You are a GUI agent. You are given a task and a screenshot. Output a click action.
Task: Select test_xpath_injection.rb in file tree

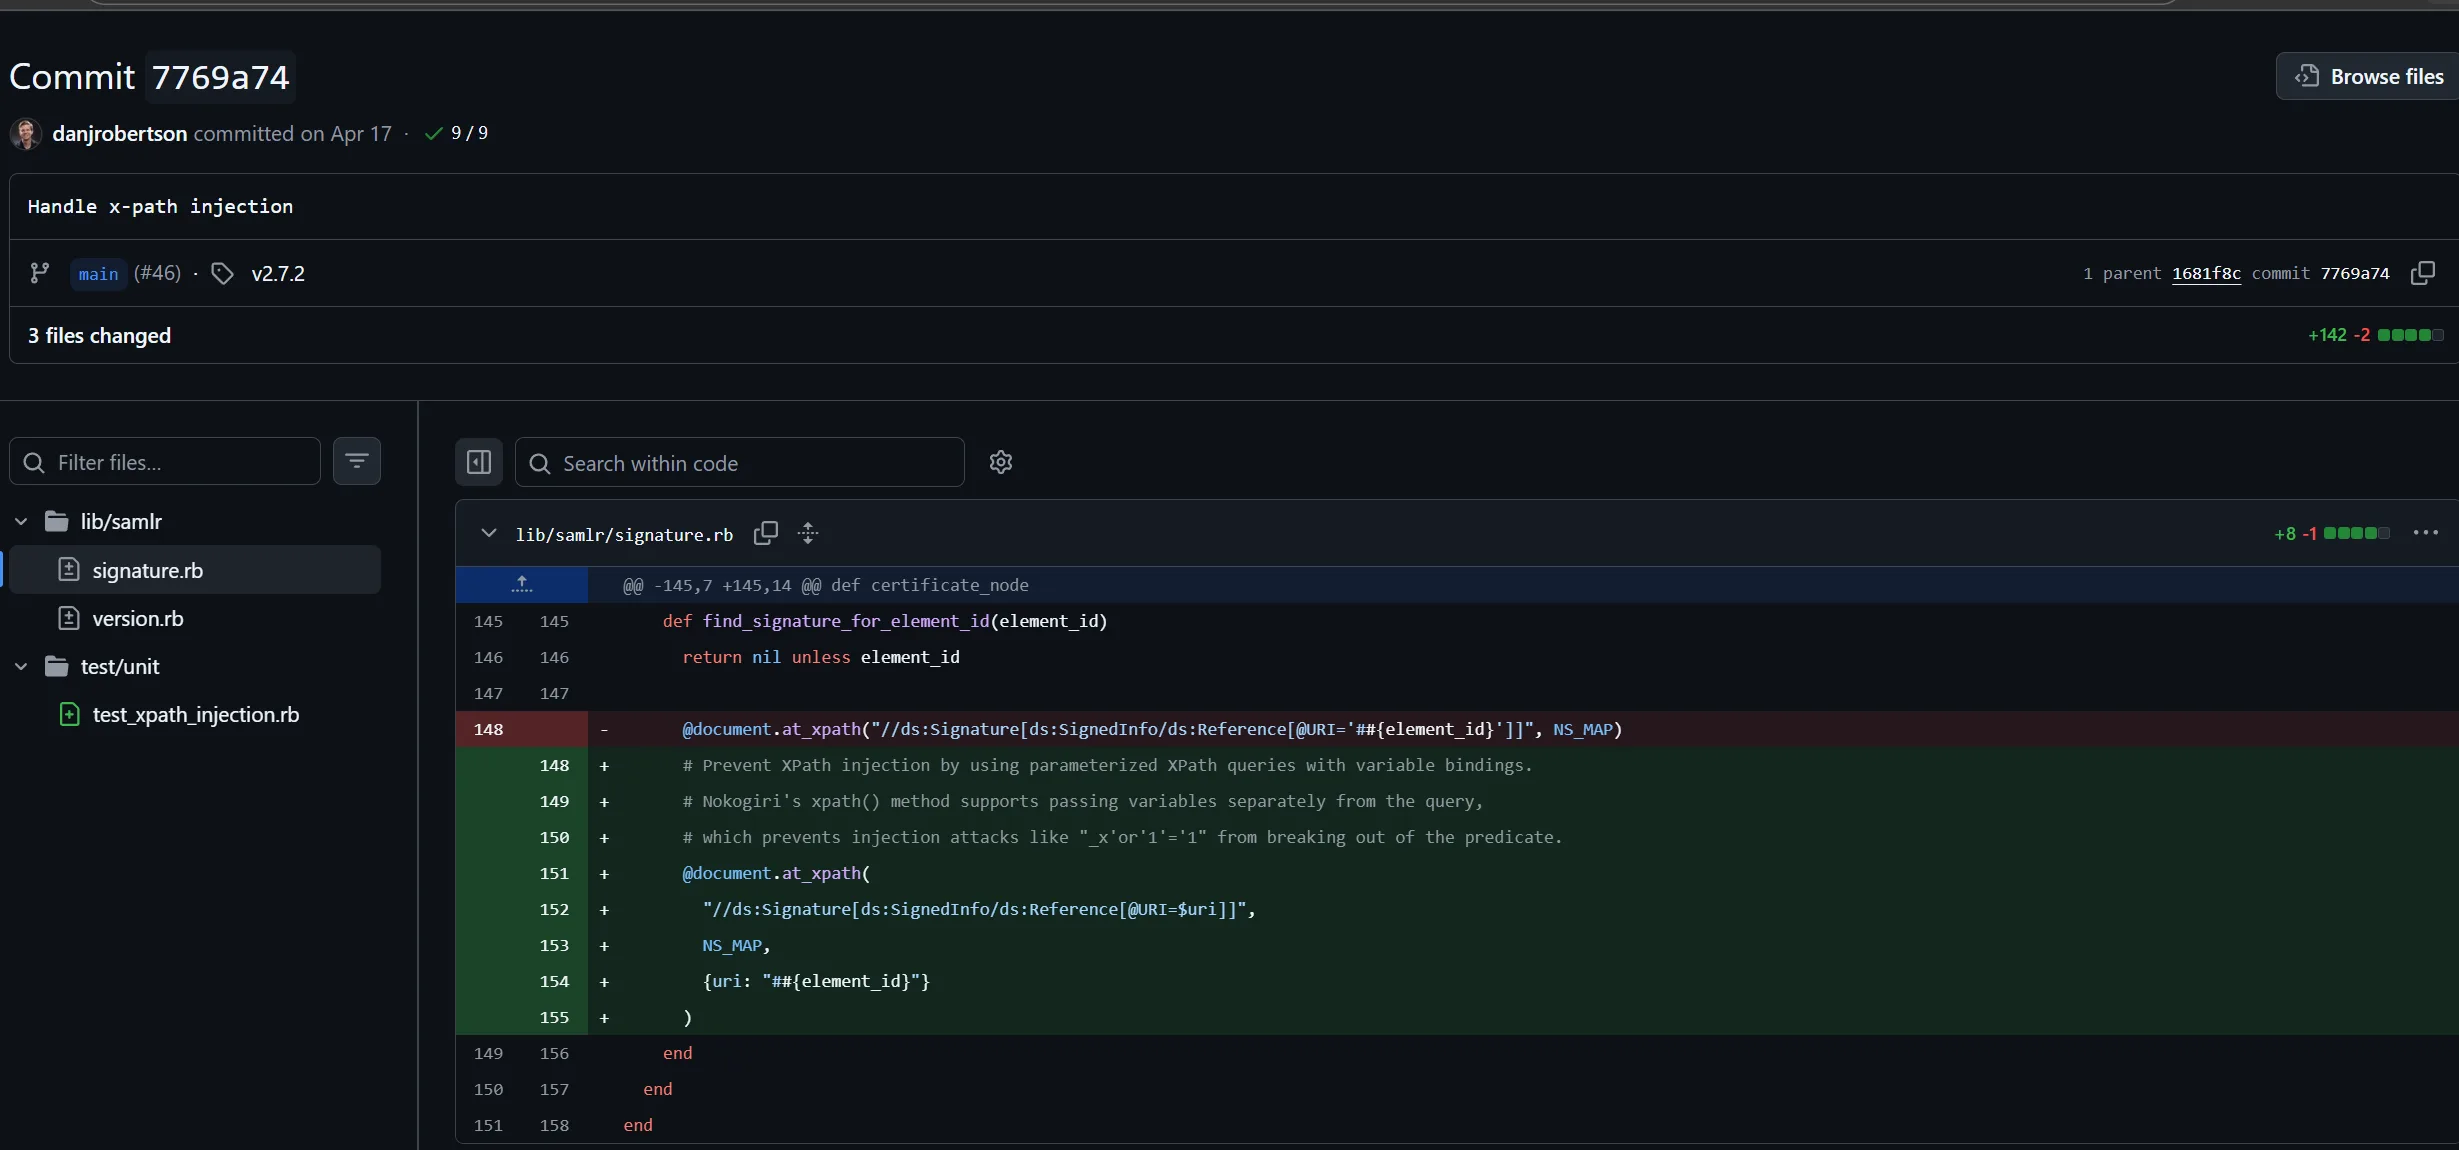point(195,714)
